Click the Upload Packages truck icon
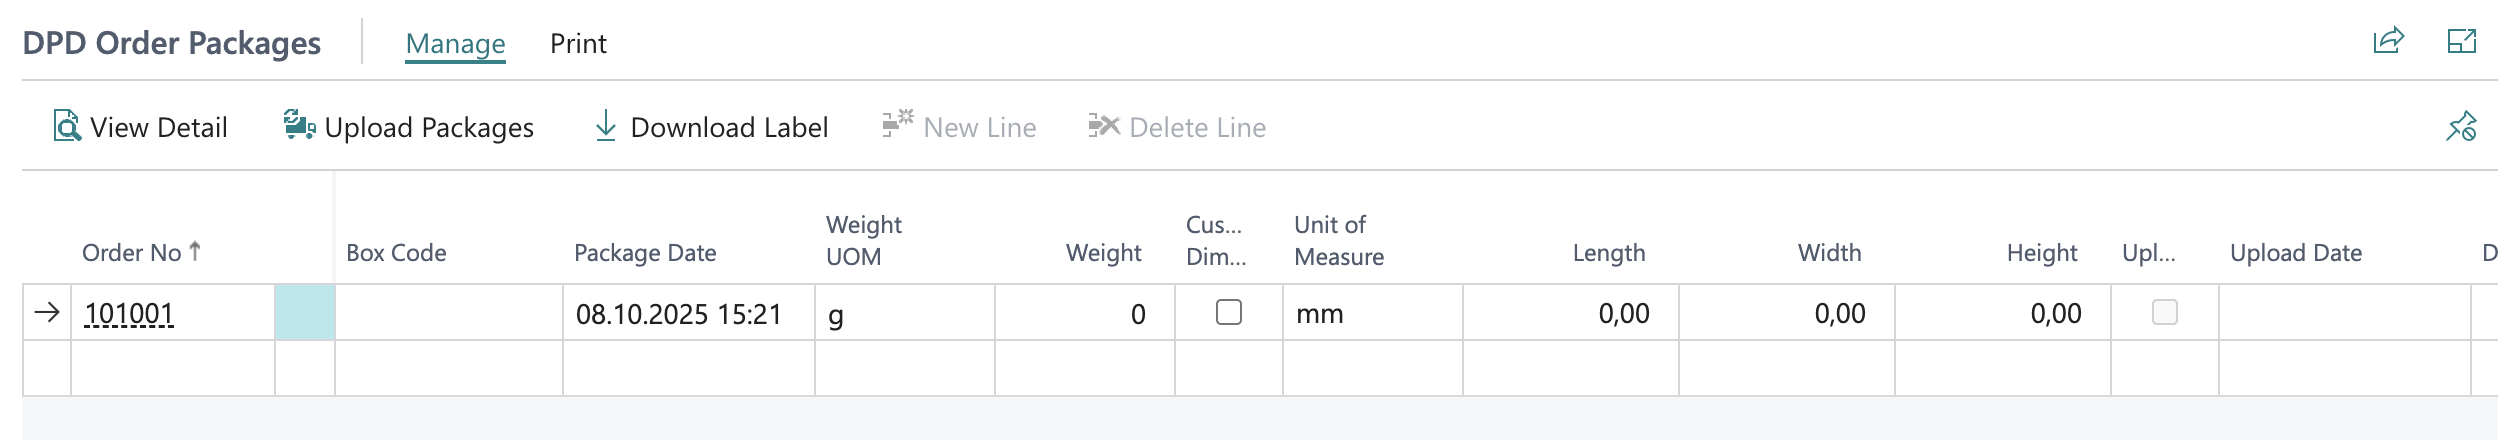The height and width of the screenshot is (440, 2506). pos(299,126)
